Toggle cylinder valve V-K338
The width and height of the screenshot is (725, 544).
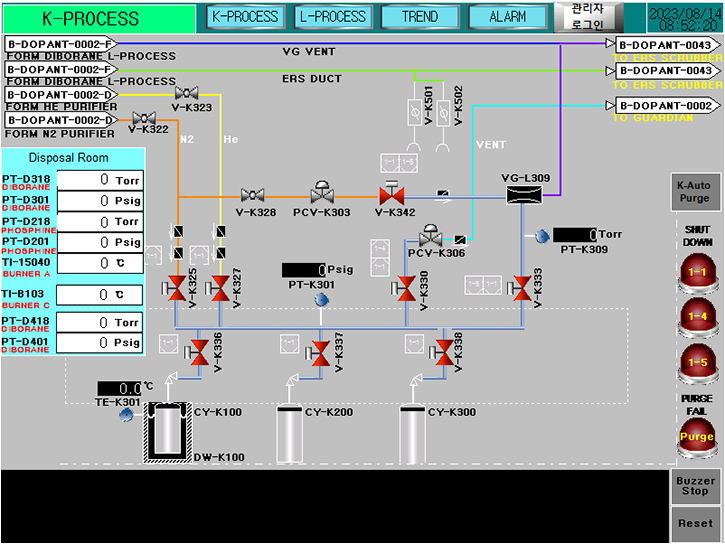[x=441, y=353]
